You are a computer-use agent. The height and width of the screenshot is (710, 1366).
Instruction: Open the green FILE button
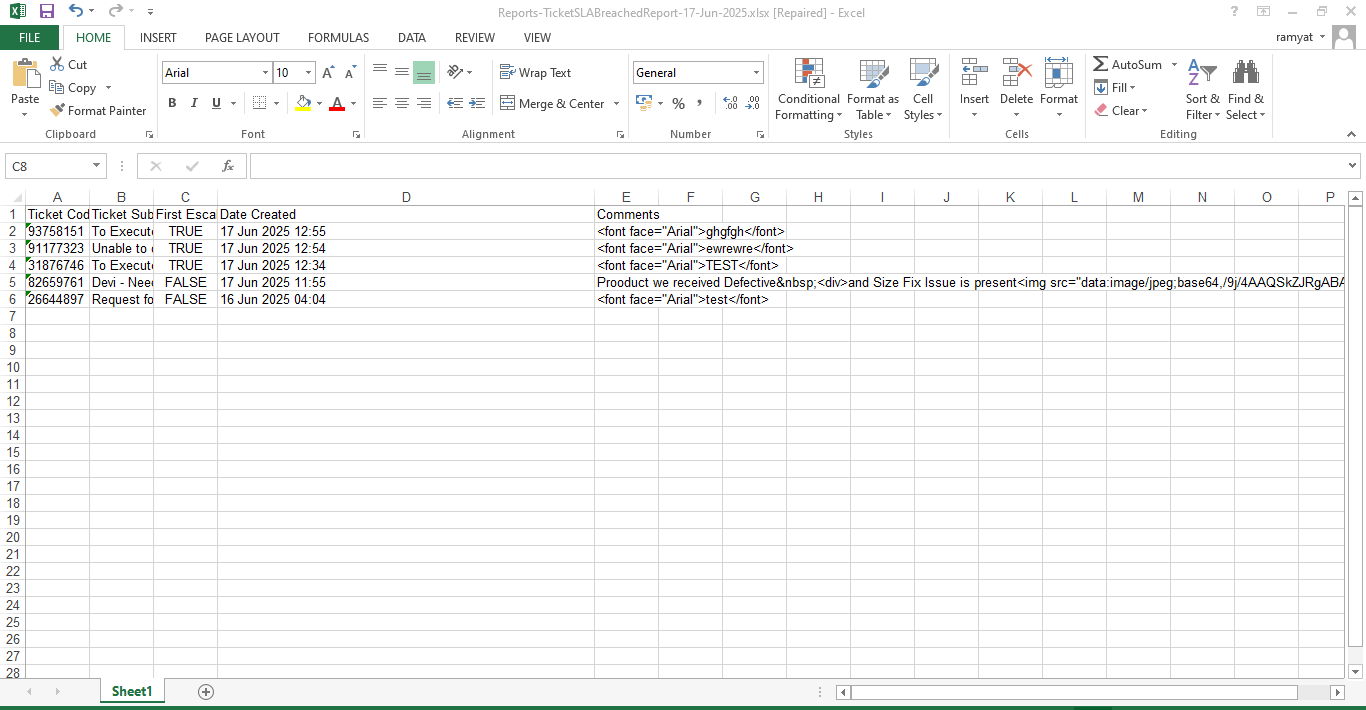(x=30, y=38)
